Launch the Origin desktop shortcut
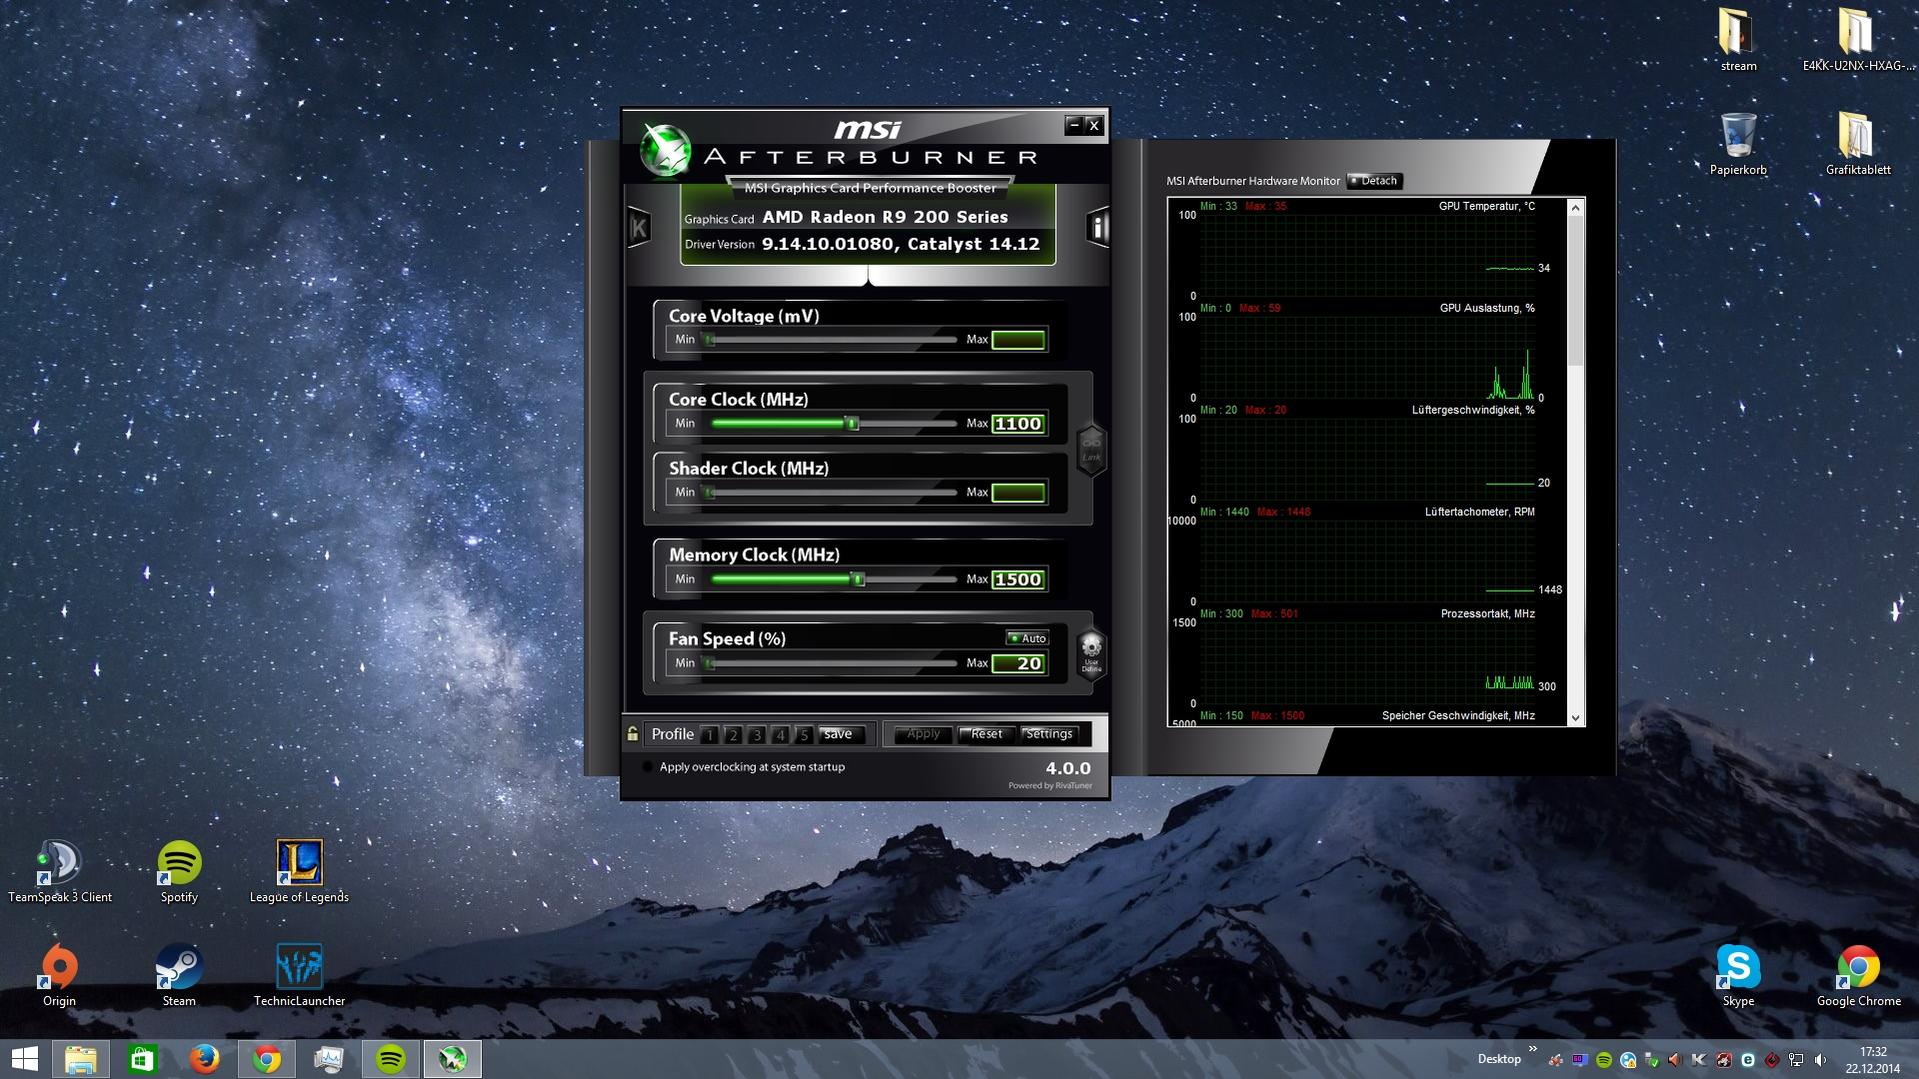 [60, 976]
